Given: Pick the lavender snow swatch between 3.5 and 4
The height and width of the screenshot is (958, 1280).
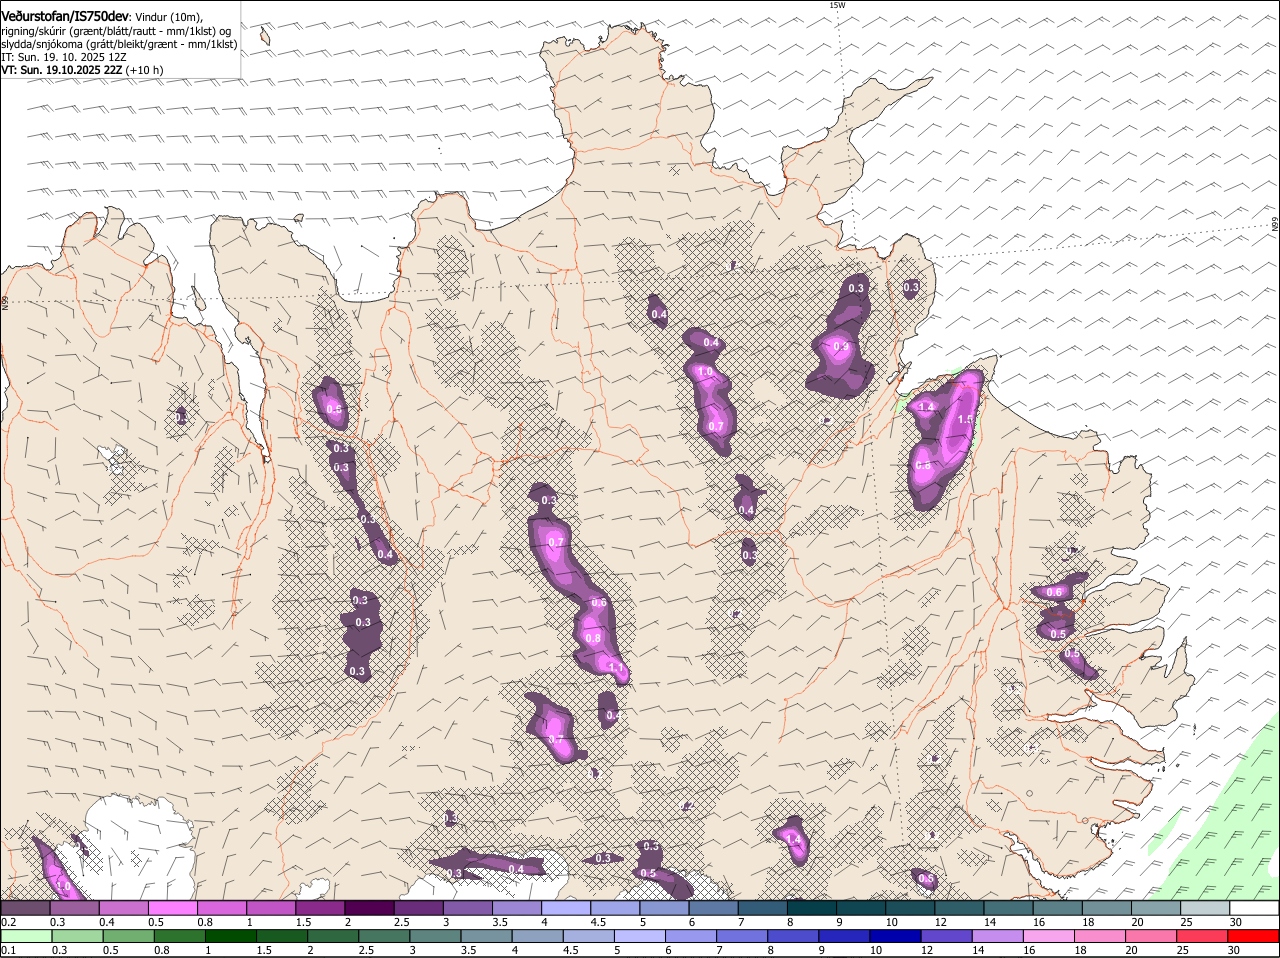Looking at the screenshot, I should [516, 908].
